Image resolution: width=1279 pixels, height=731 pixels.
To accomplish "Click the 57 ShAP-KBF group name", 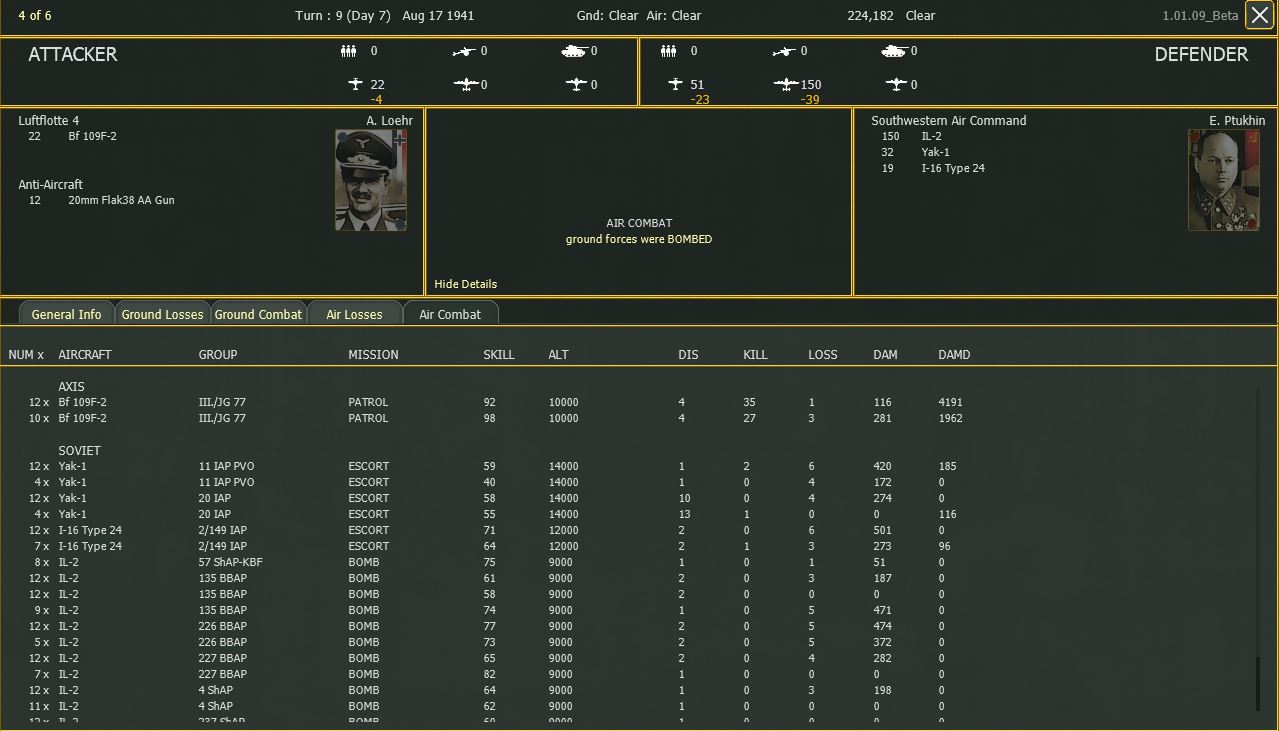I will [x=232, y=562].
